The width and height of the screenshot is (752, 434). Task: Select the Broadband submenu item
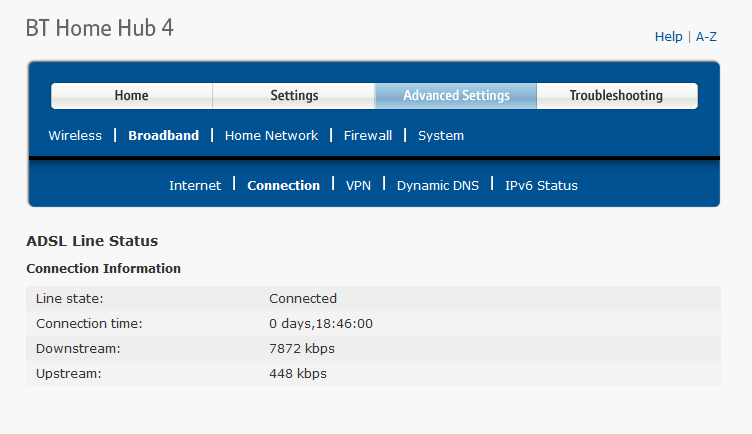pos(164,136)
